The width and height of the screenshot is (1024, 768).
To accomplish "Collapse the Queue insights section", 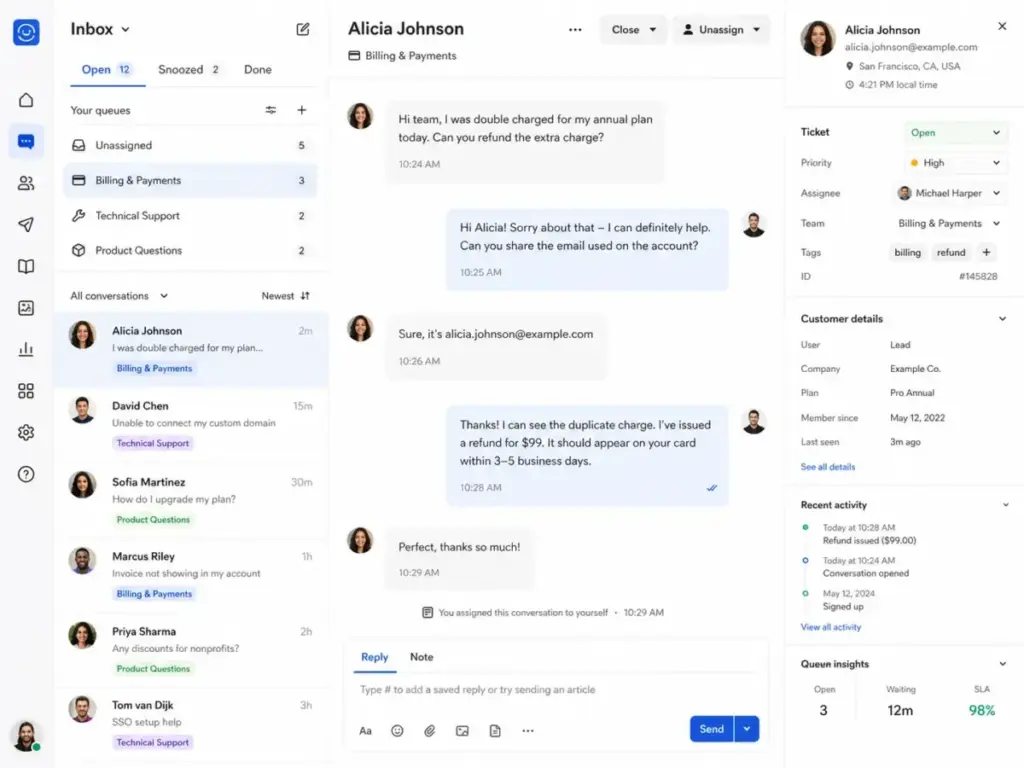I will click(x=1002, y=664).
